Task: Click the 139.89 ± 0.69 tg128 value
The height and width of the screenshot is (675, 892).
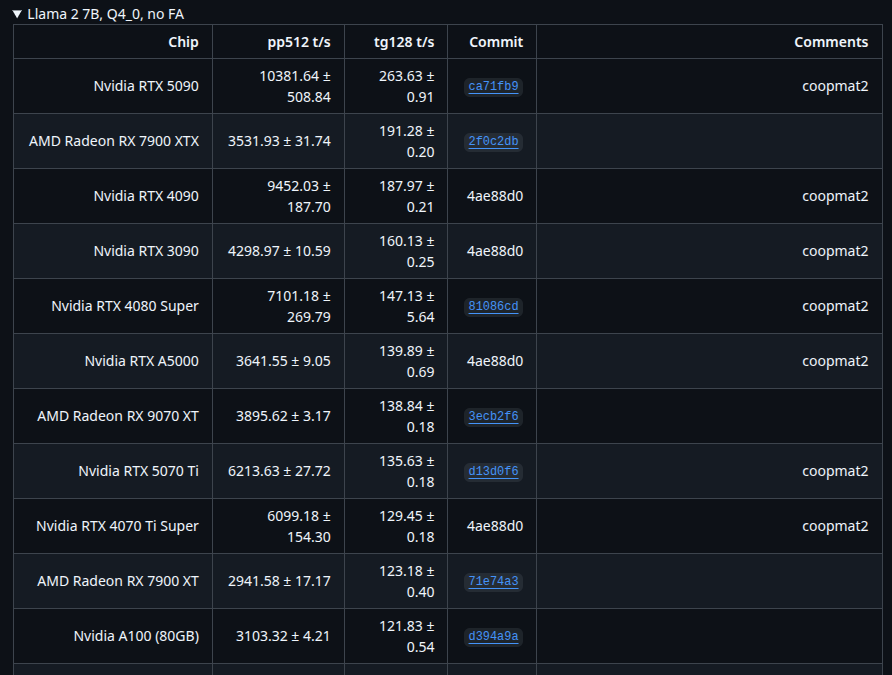Action: point(407,362)
